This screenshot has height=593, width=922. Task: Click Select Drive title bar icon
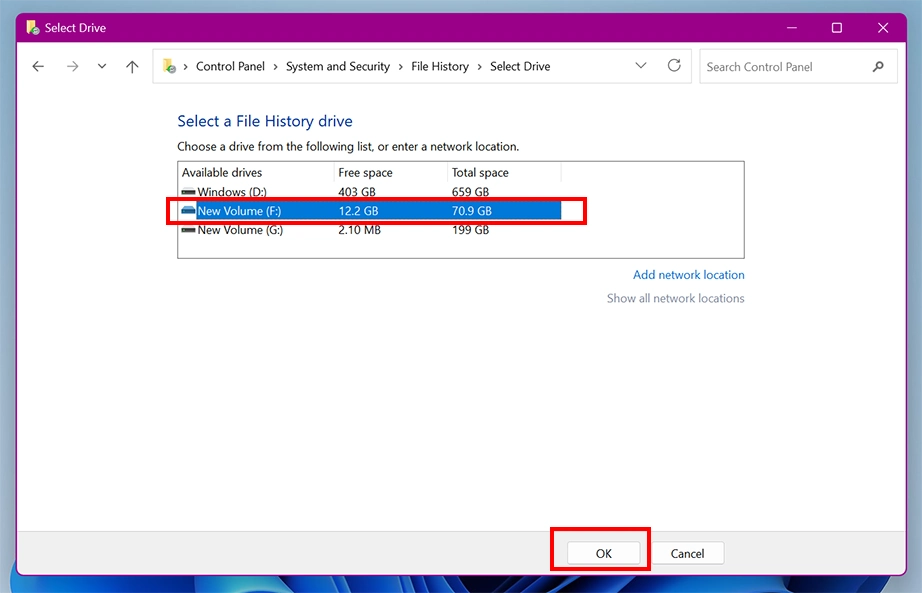(x=33, y=27)
